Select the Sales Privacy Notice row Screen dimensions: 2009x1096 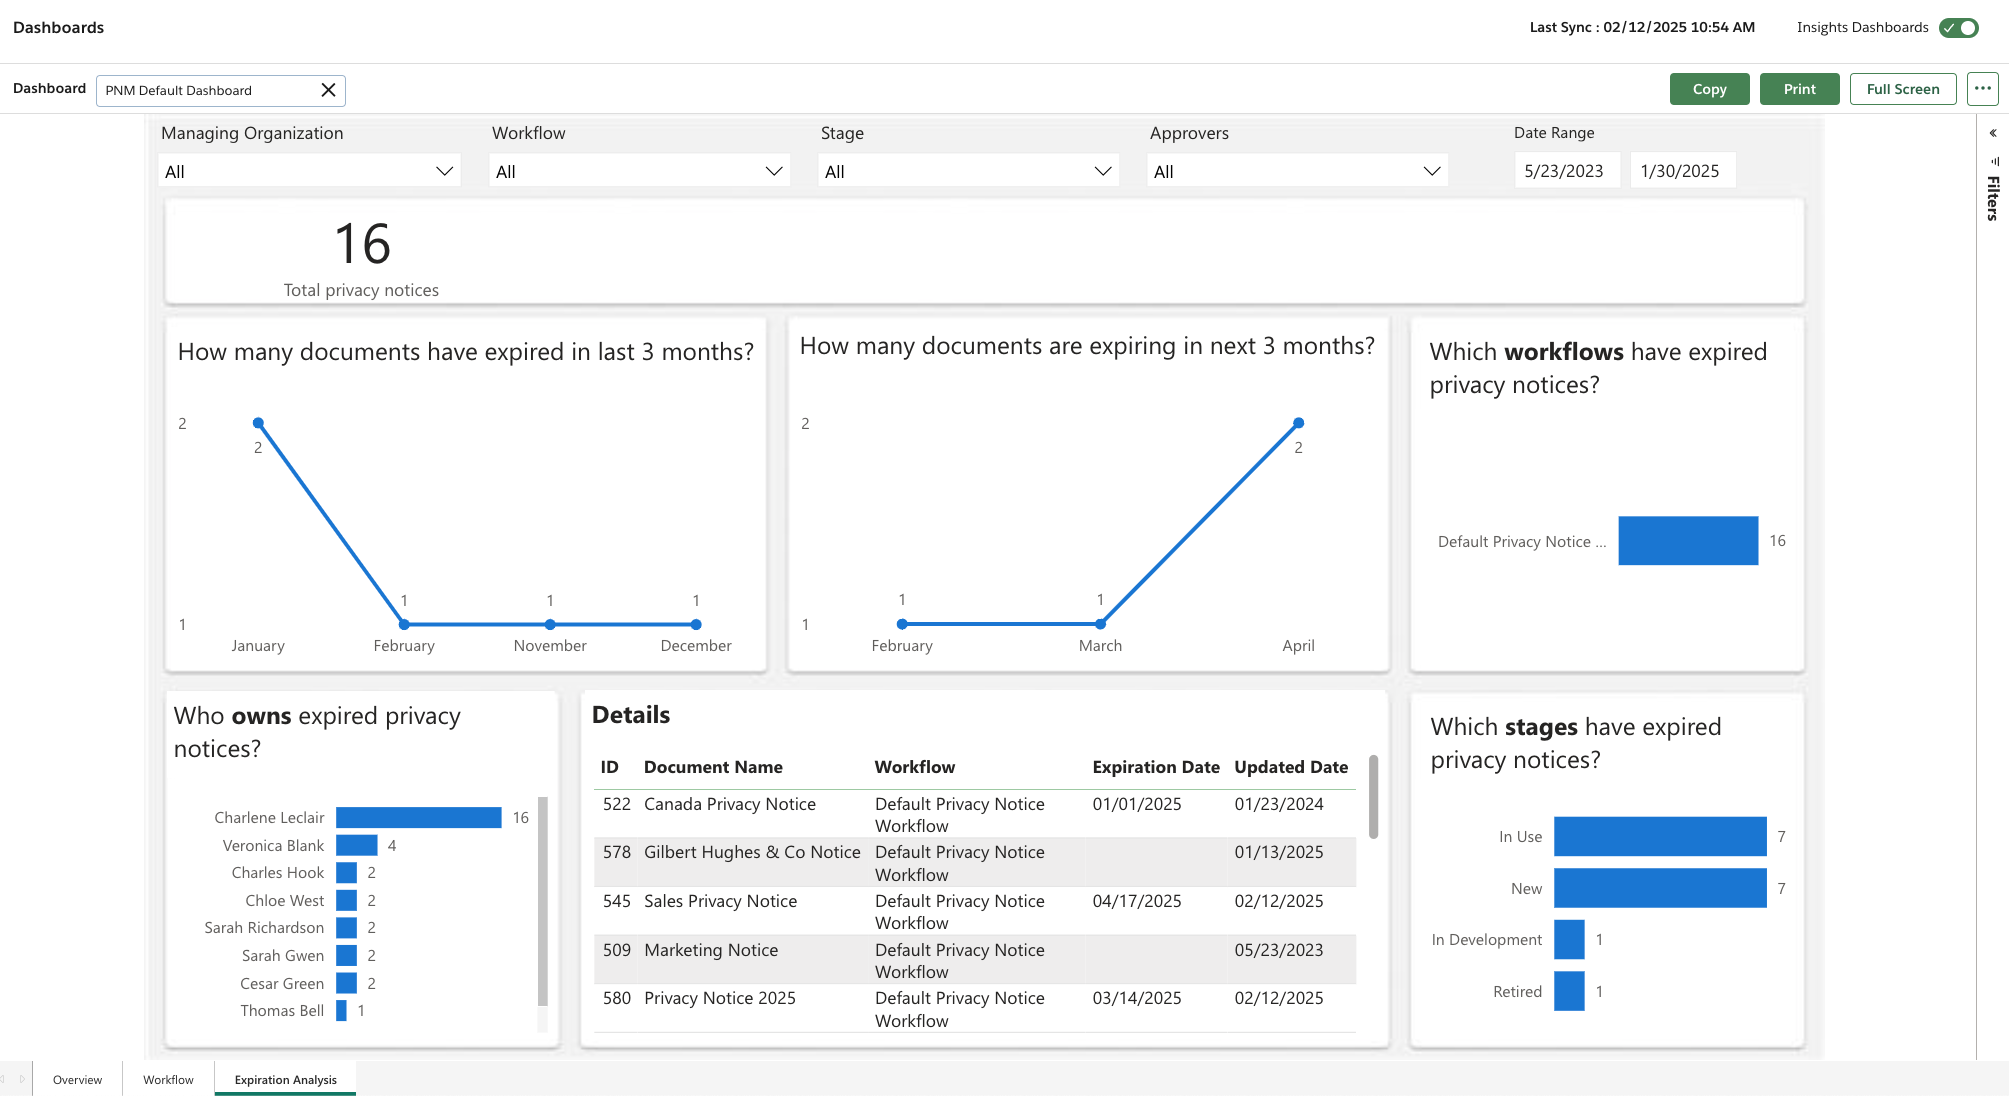[x=975, y=911]
